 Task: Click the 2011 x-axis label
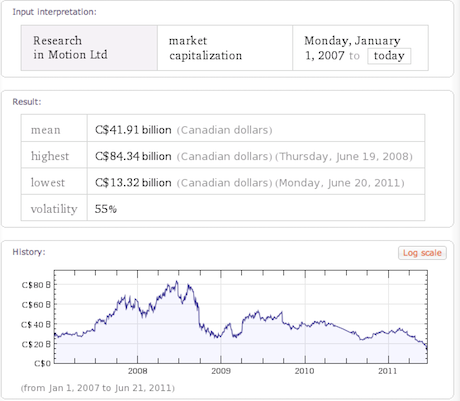point(388,371)
